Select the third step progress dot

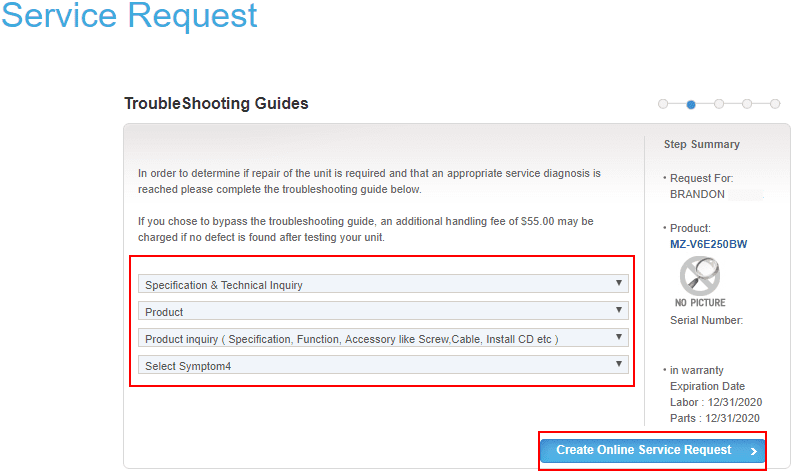(719, 103)
